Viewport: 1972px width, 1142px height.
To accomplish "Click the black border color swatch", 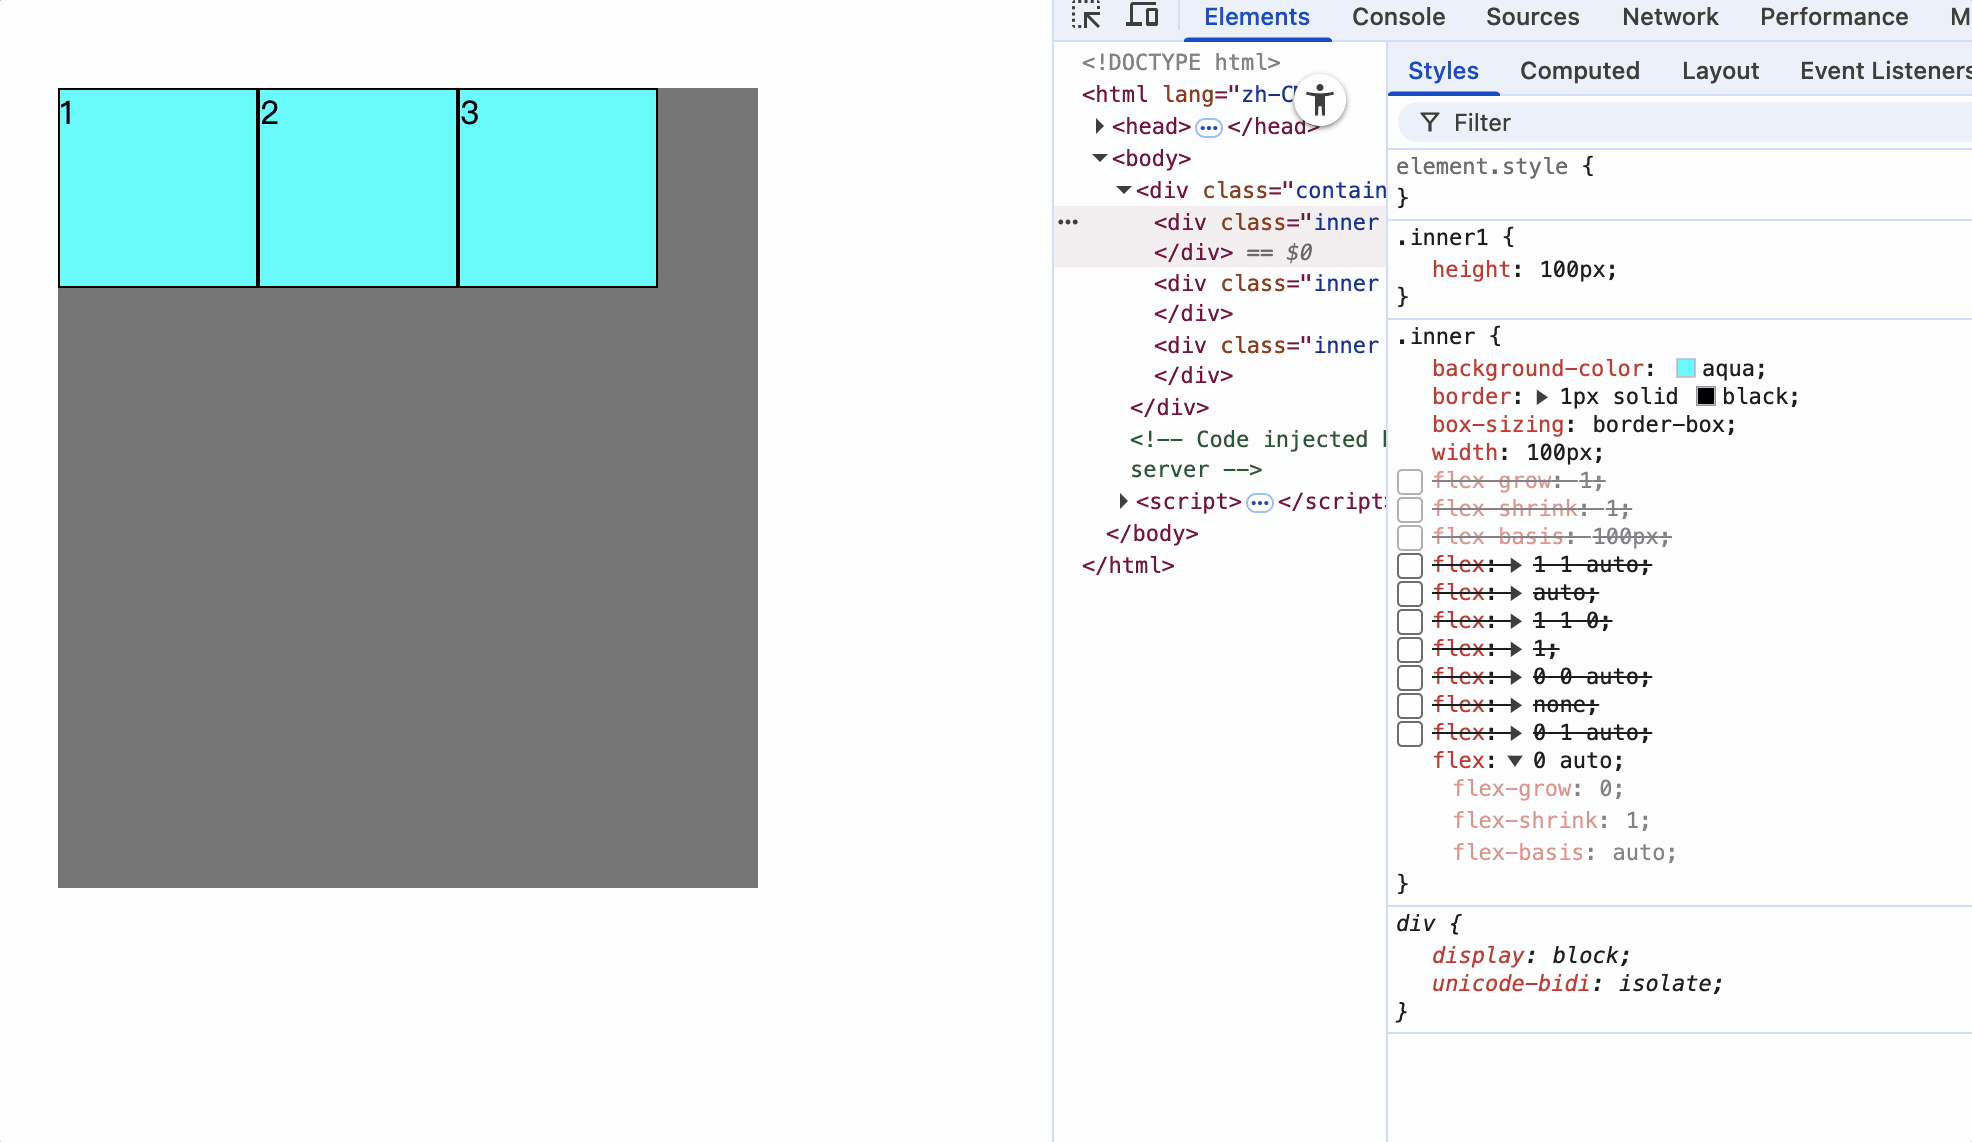I will click(x=1706, y=396).
